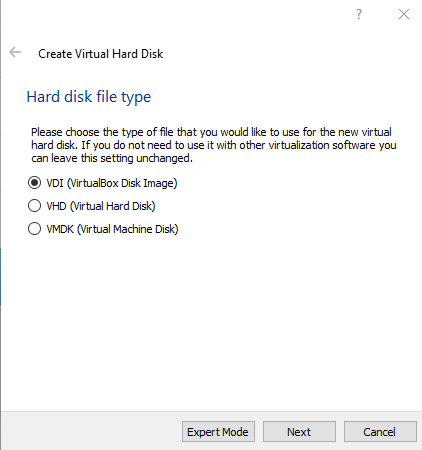
Task: Pick the VMDK radio button
Action: pos(34,229)
